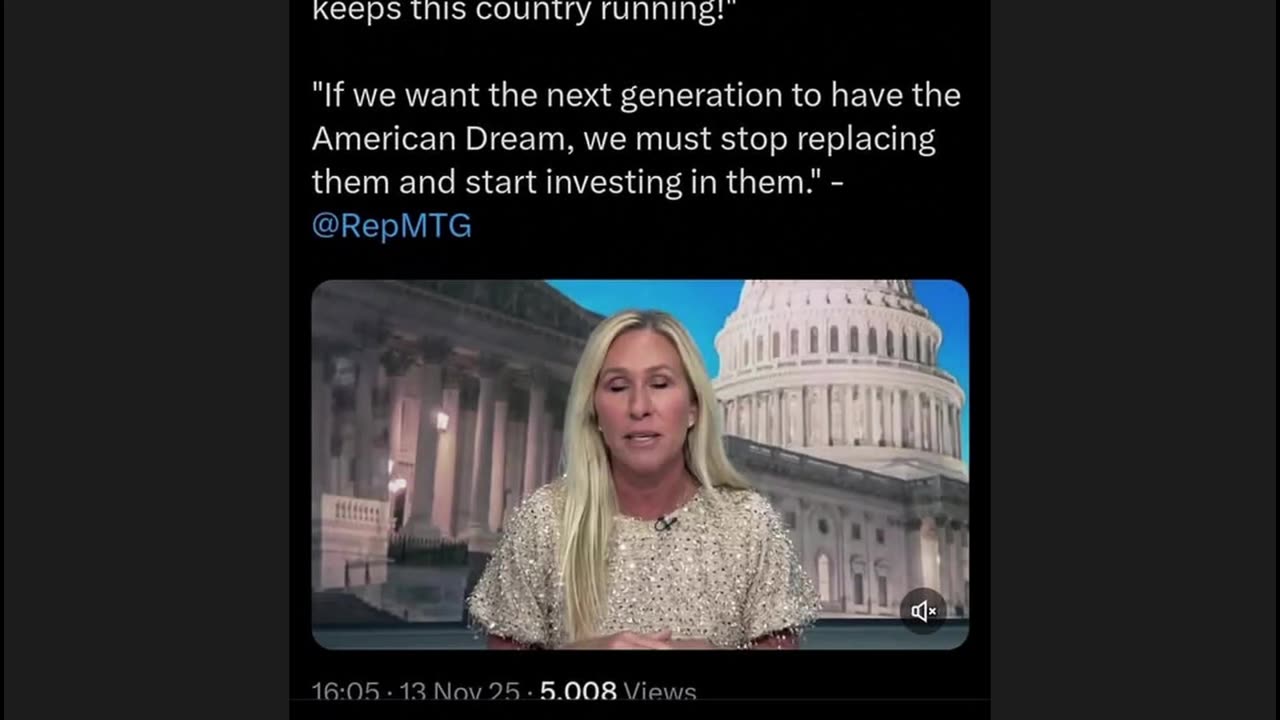Unmute the video with the speaker icon

923,611
